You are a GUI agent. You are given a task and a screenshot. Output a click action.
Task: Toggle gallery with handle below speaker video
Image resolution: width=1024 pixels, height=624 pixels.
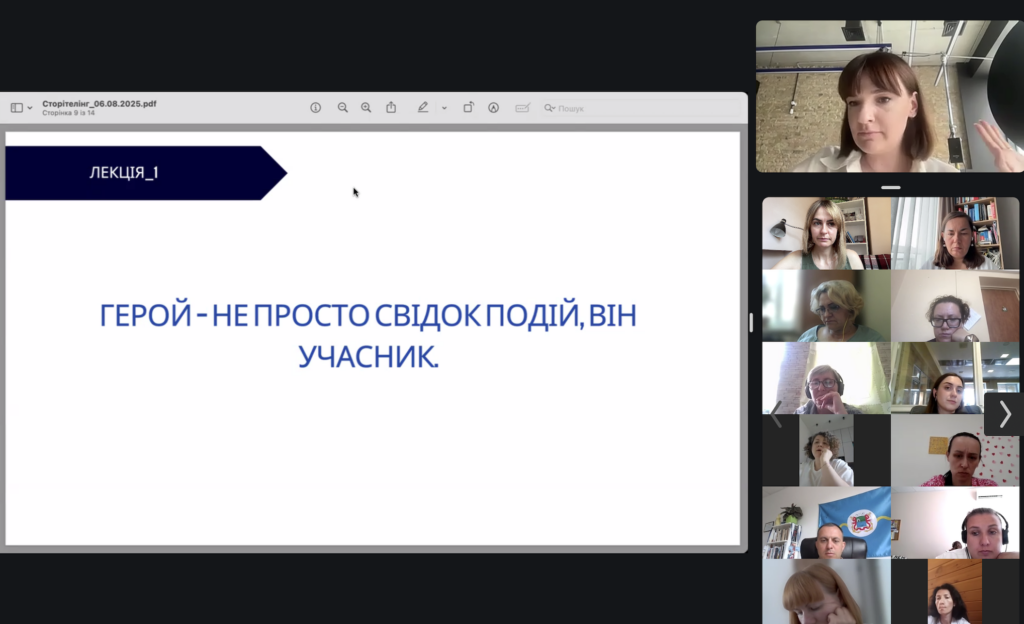(x=890, y=187)
